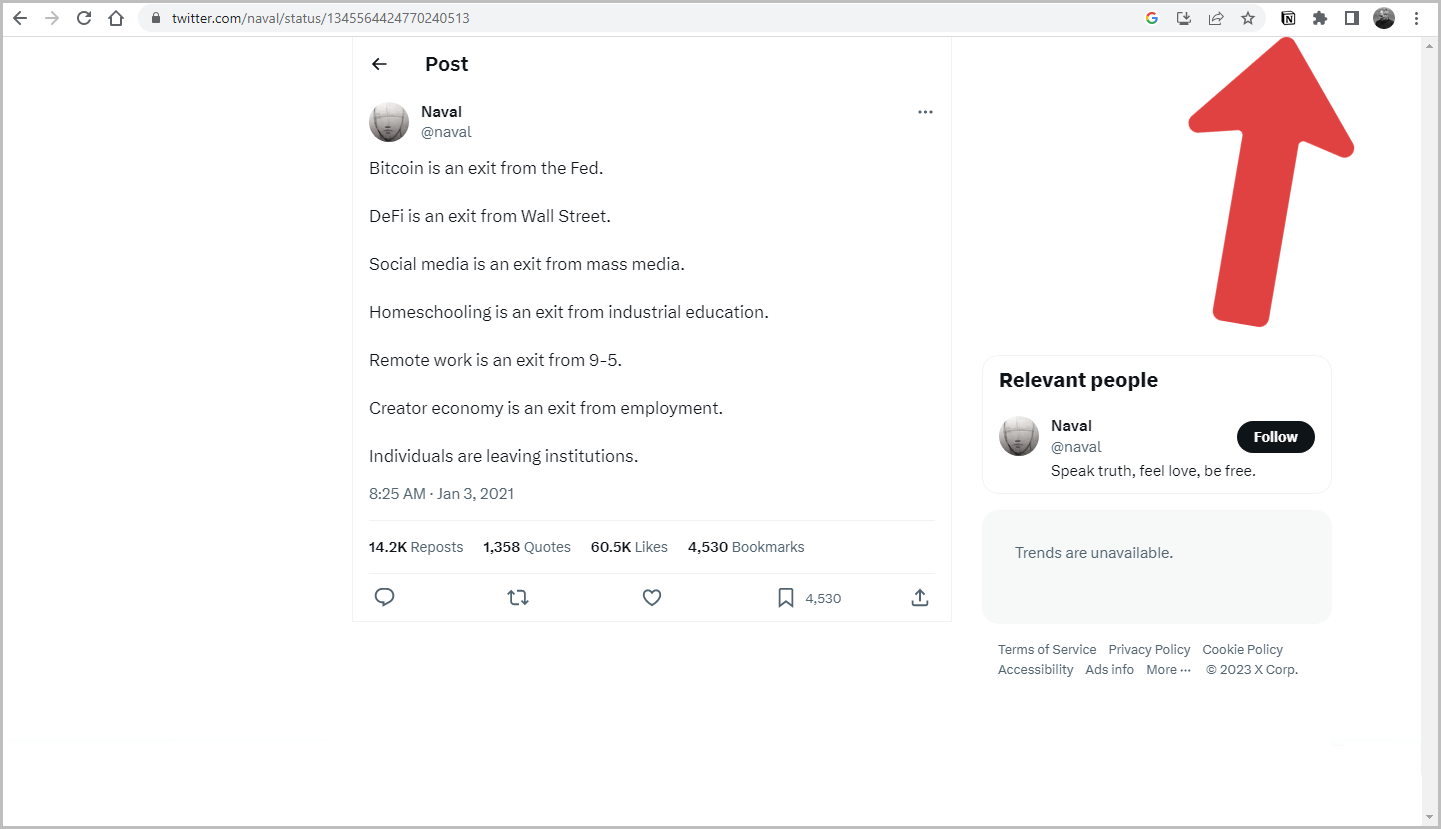Click the Chrome extensions puzzle icon
Screen dimensions: 1441x829
pos(1320,18)
